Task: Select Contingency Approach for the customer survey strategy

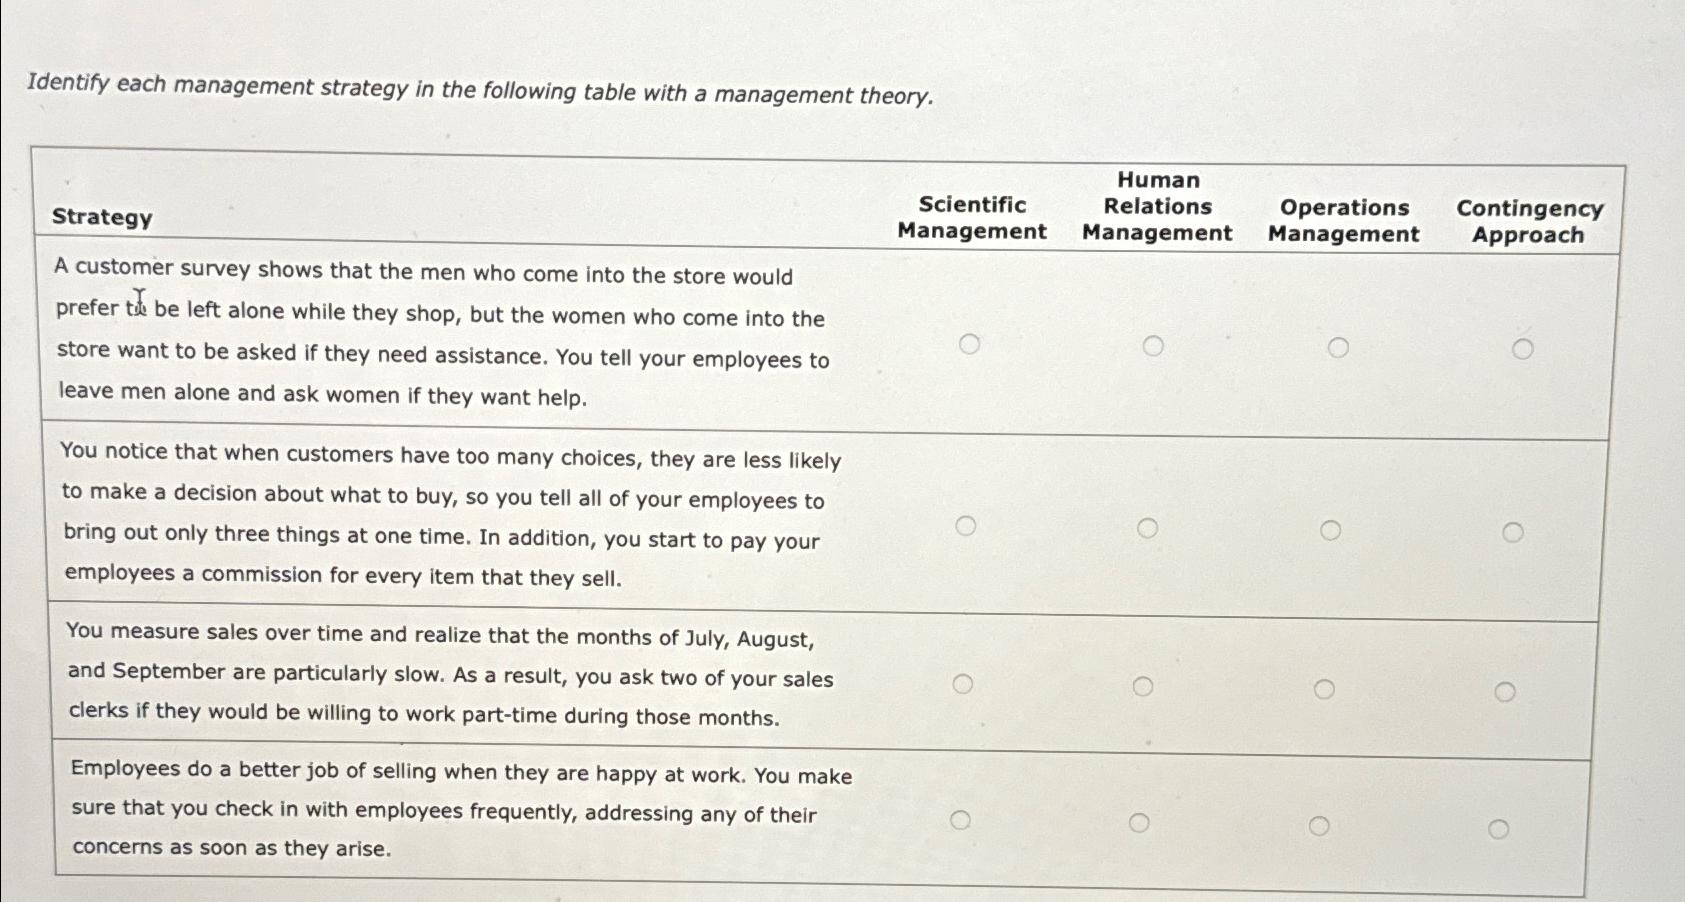Action: (1524, 347)
